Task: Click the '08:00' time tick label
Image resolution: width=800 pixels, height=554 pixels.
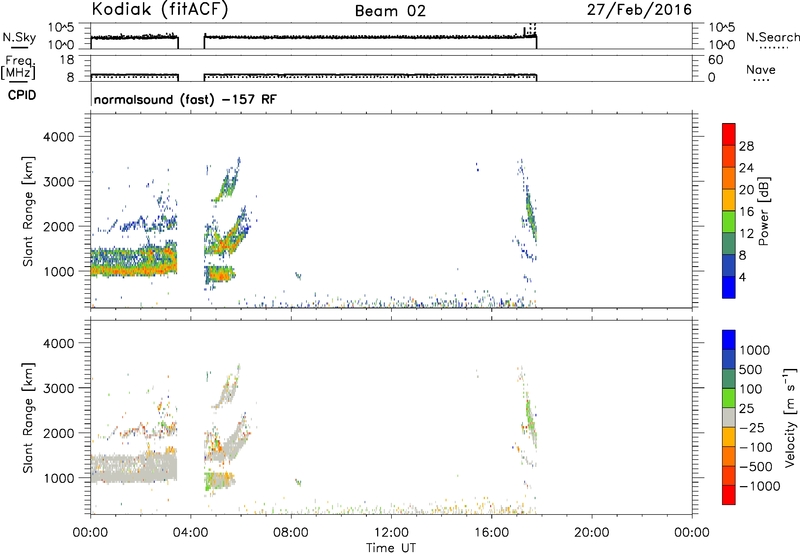Action: click(291, 533)
